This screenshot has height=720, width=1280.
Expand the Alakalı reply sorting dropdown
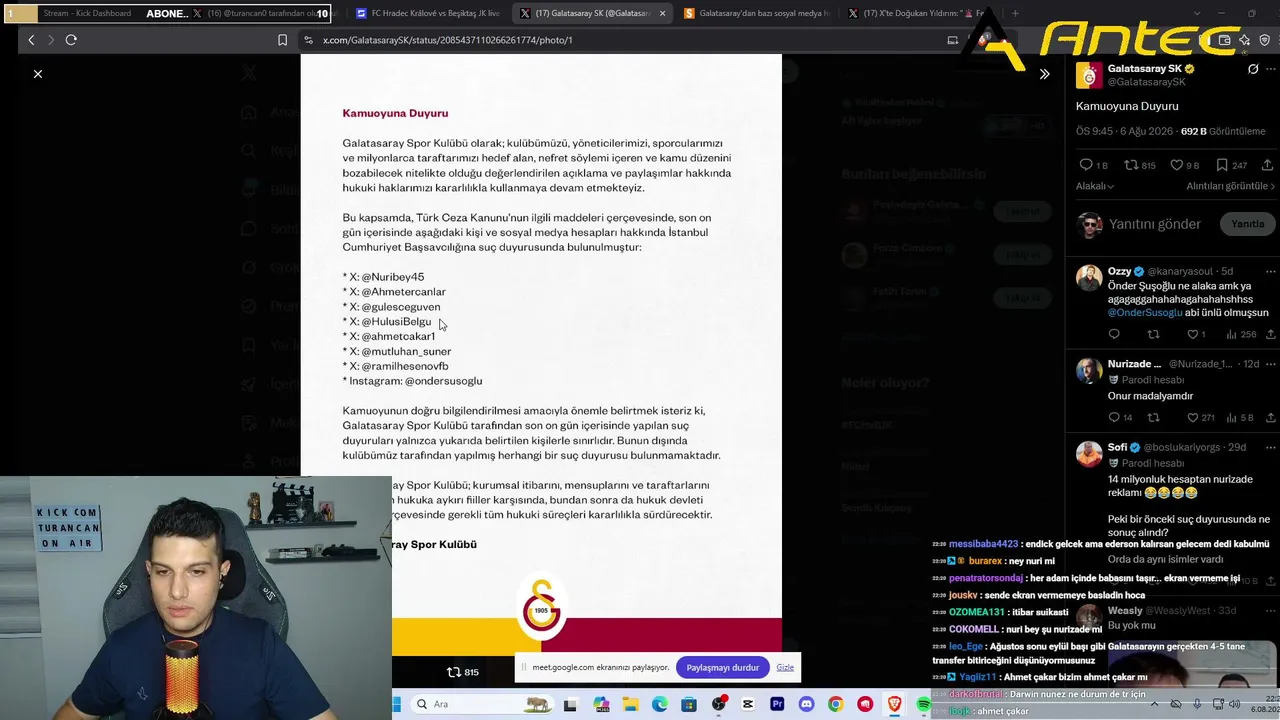tap(1095, 186)
